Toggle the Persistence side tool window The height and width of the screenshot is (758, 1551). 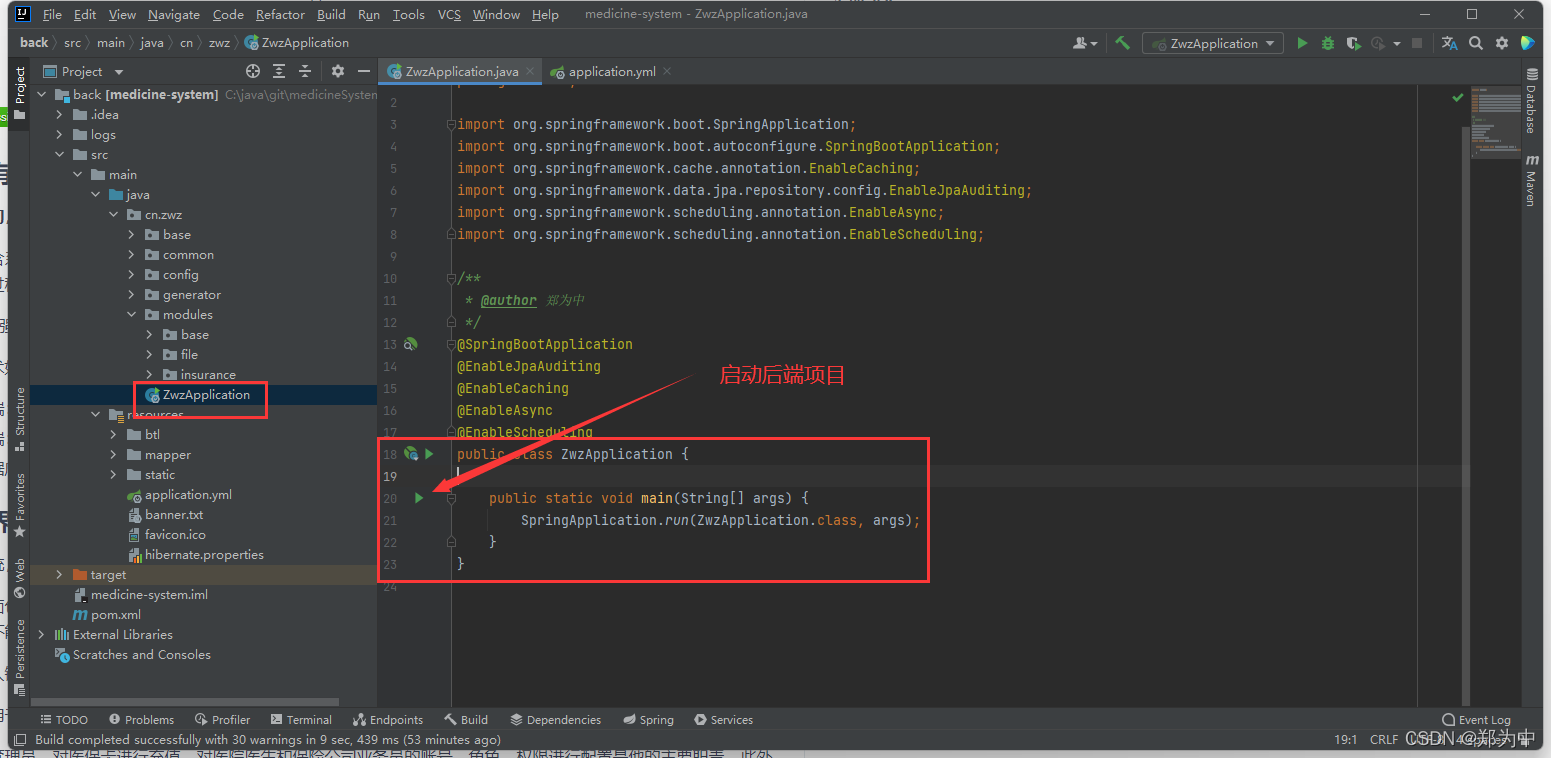pyautogui.click(x=19, y=656)
